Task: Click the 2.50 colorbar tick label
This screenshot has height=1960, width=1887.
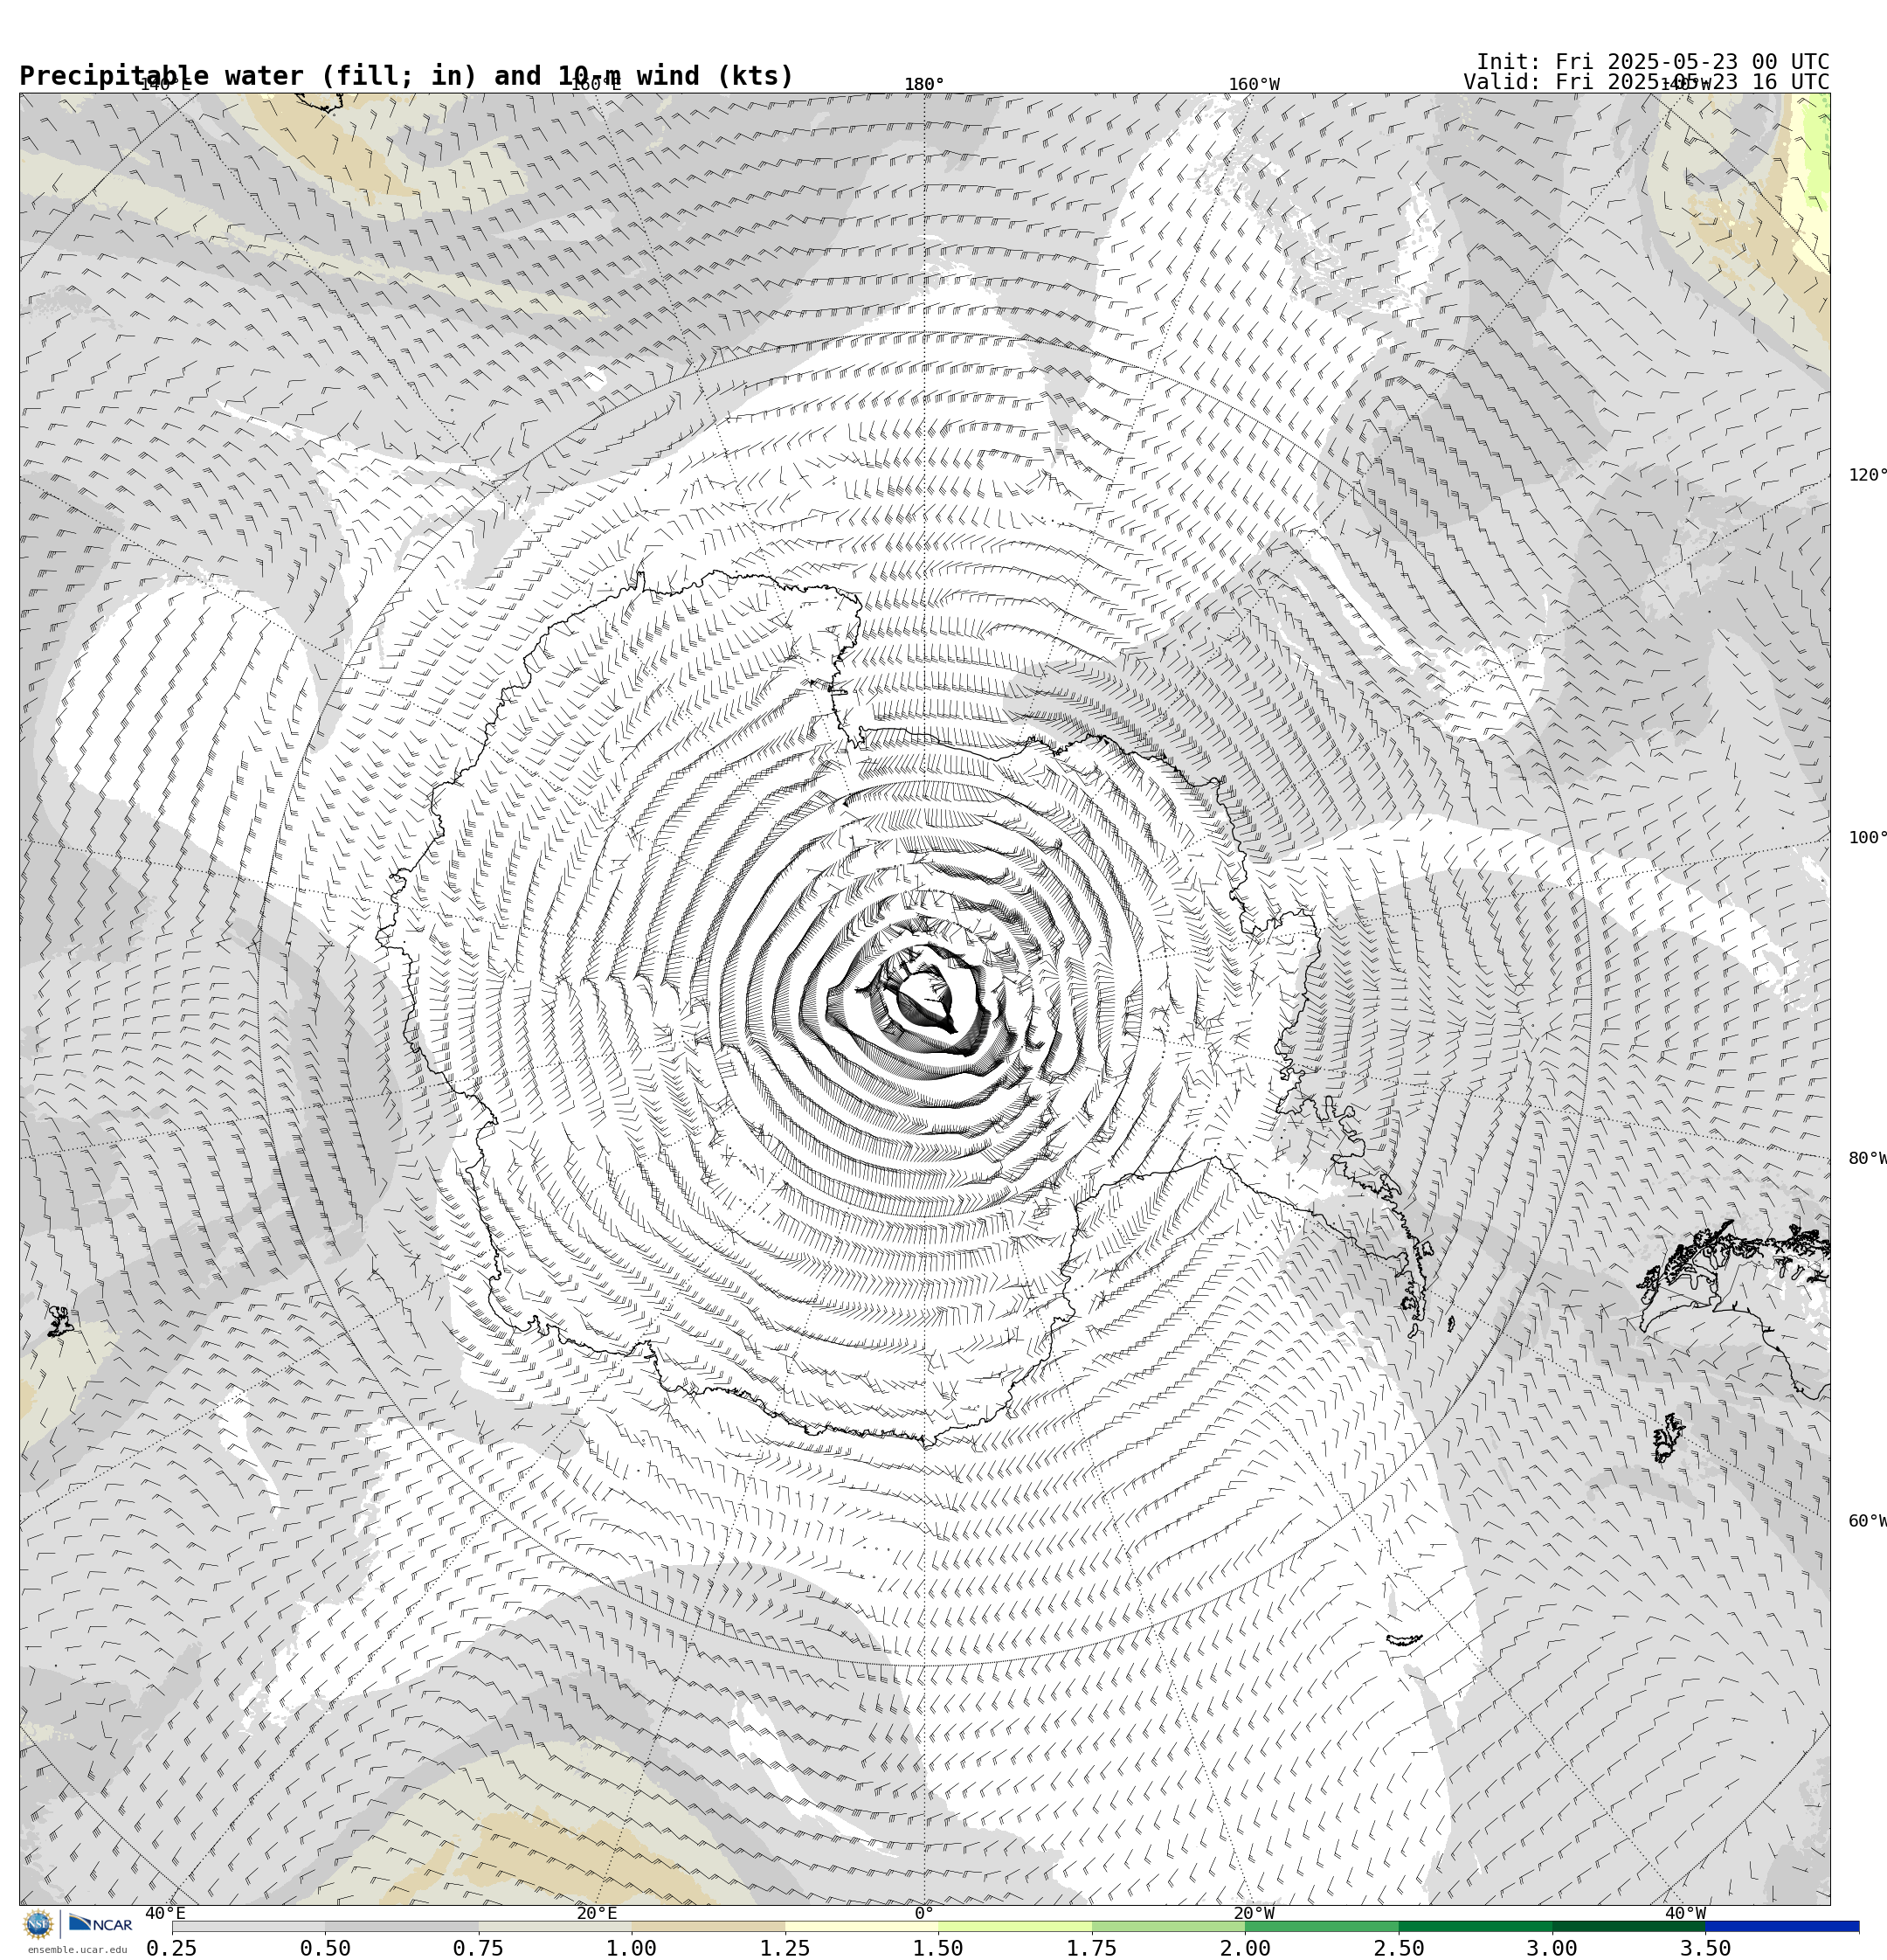Action: tap(1399, 1948)
